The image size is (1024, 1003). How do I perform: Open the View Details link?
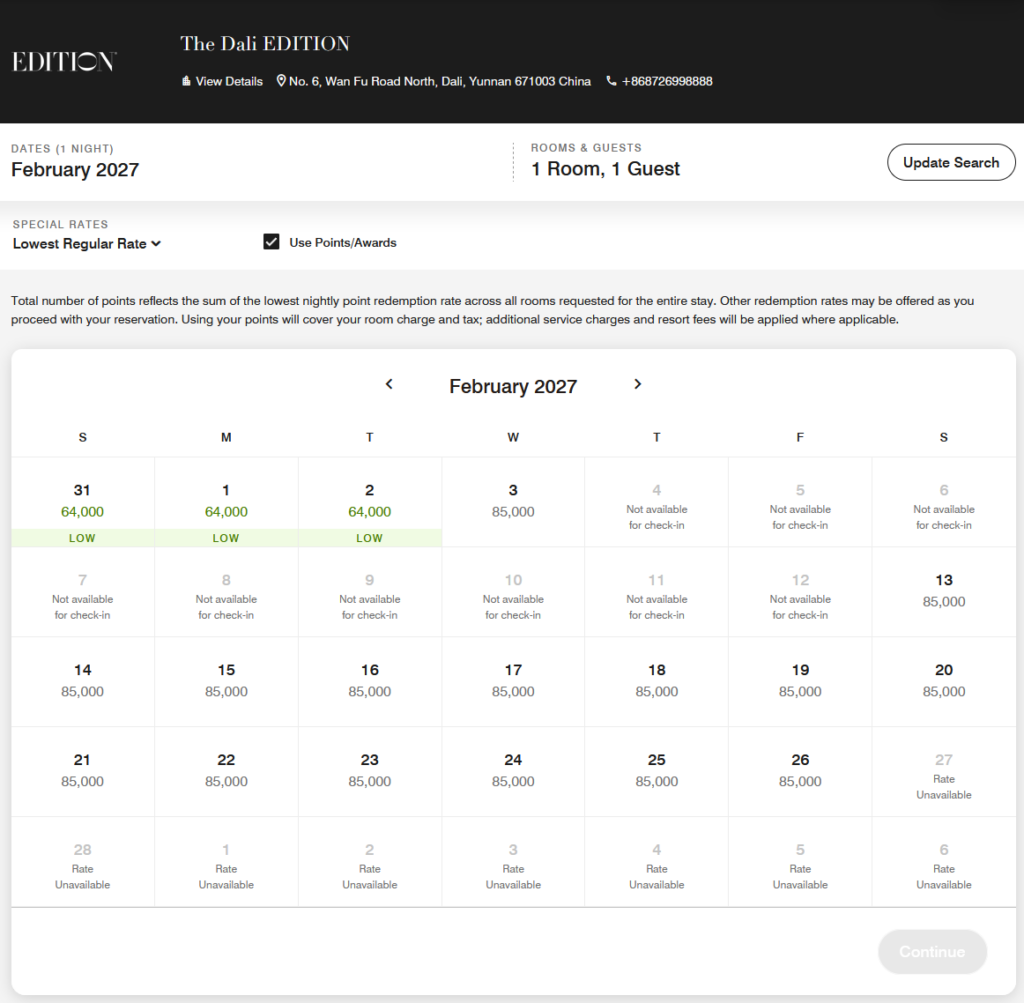(x=229, y=82)
